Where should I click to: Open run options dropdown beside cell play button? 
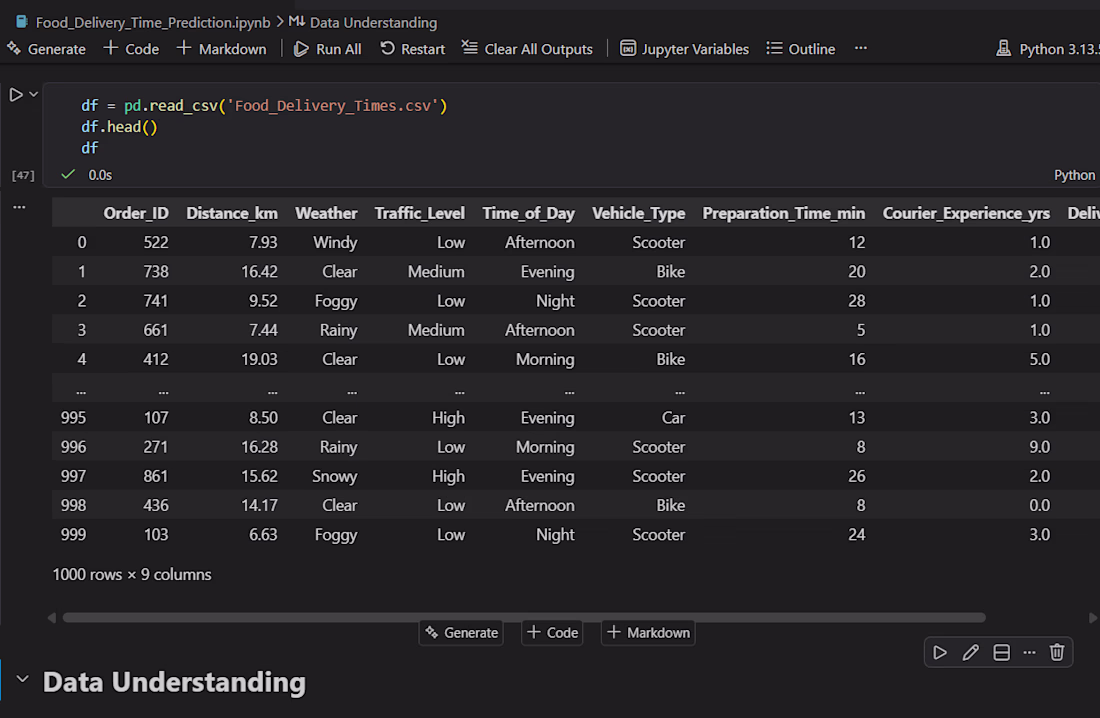click(33, 94)
